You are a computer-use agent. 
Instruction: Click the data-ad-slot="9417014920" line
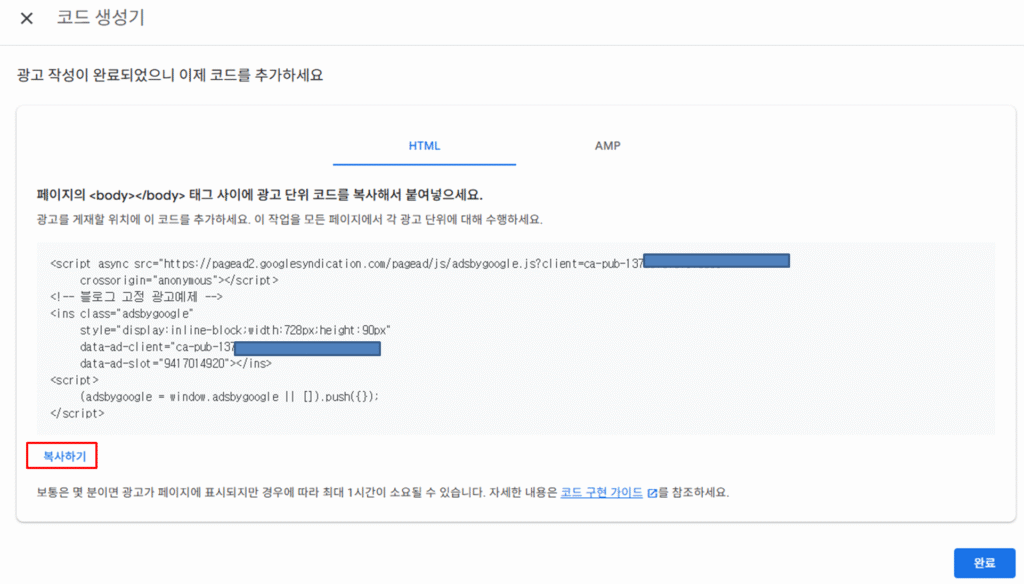(176, 363)
